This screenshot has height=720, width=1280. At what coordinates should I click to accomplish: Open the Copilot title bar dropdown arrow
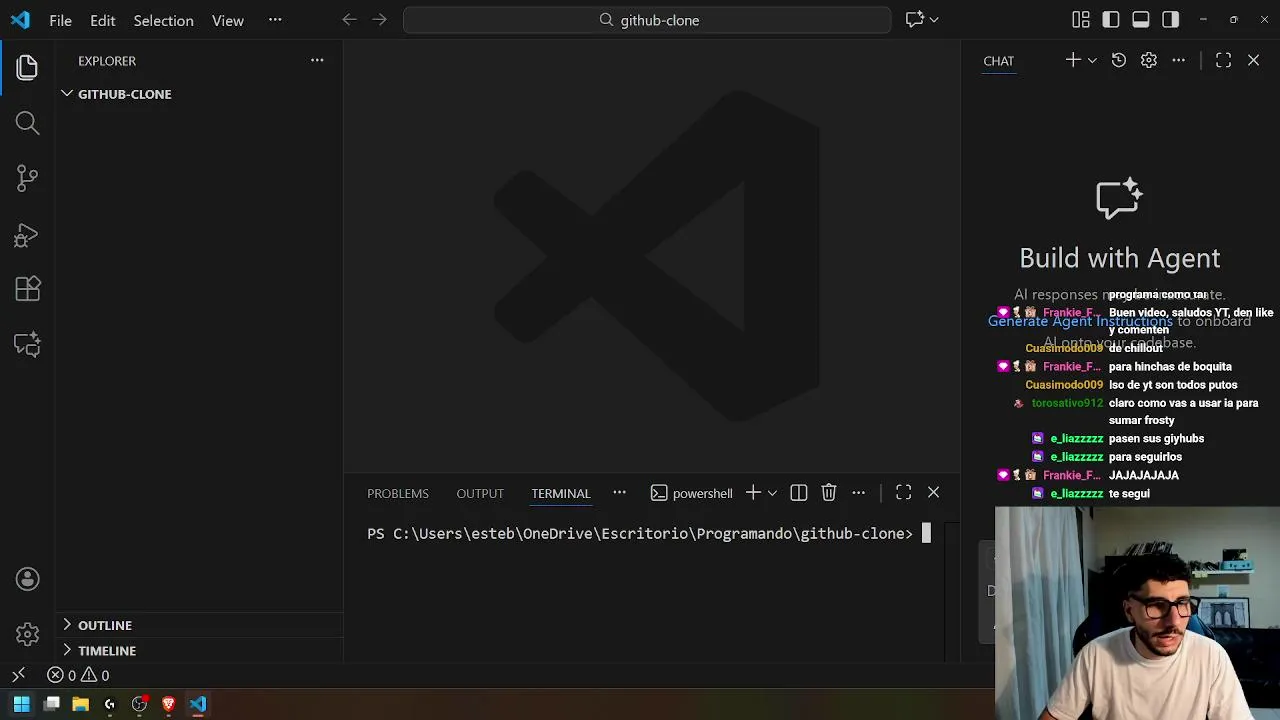coord(934,19)
